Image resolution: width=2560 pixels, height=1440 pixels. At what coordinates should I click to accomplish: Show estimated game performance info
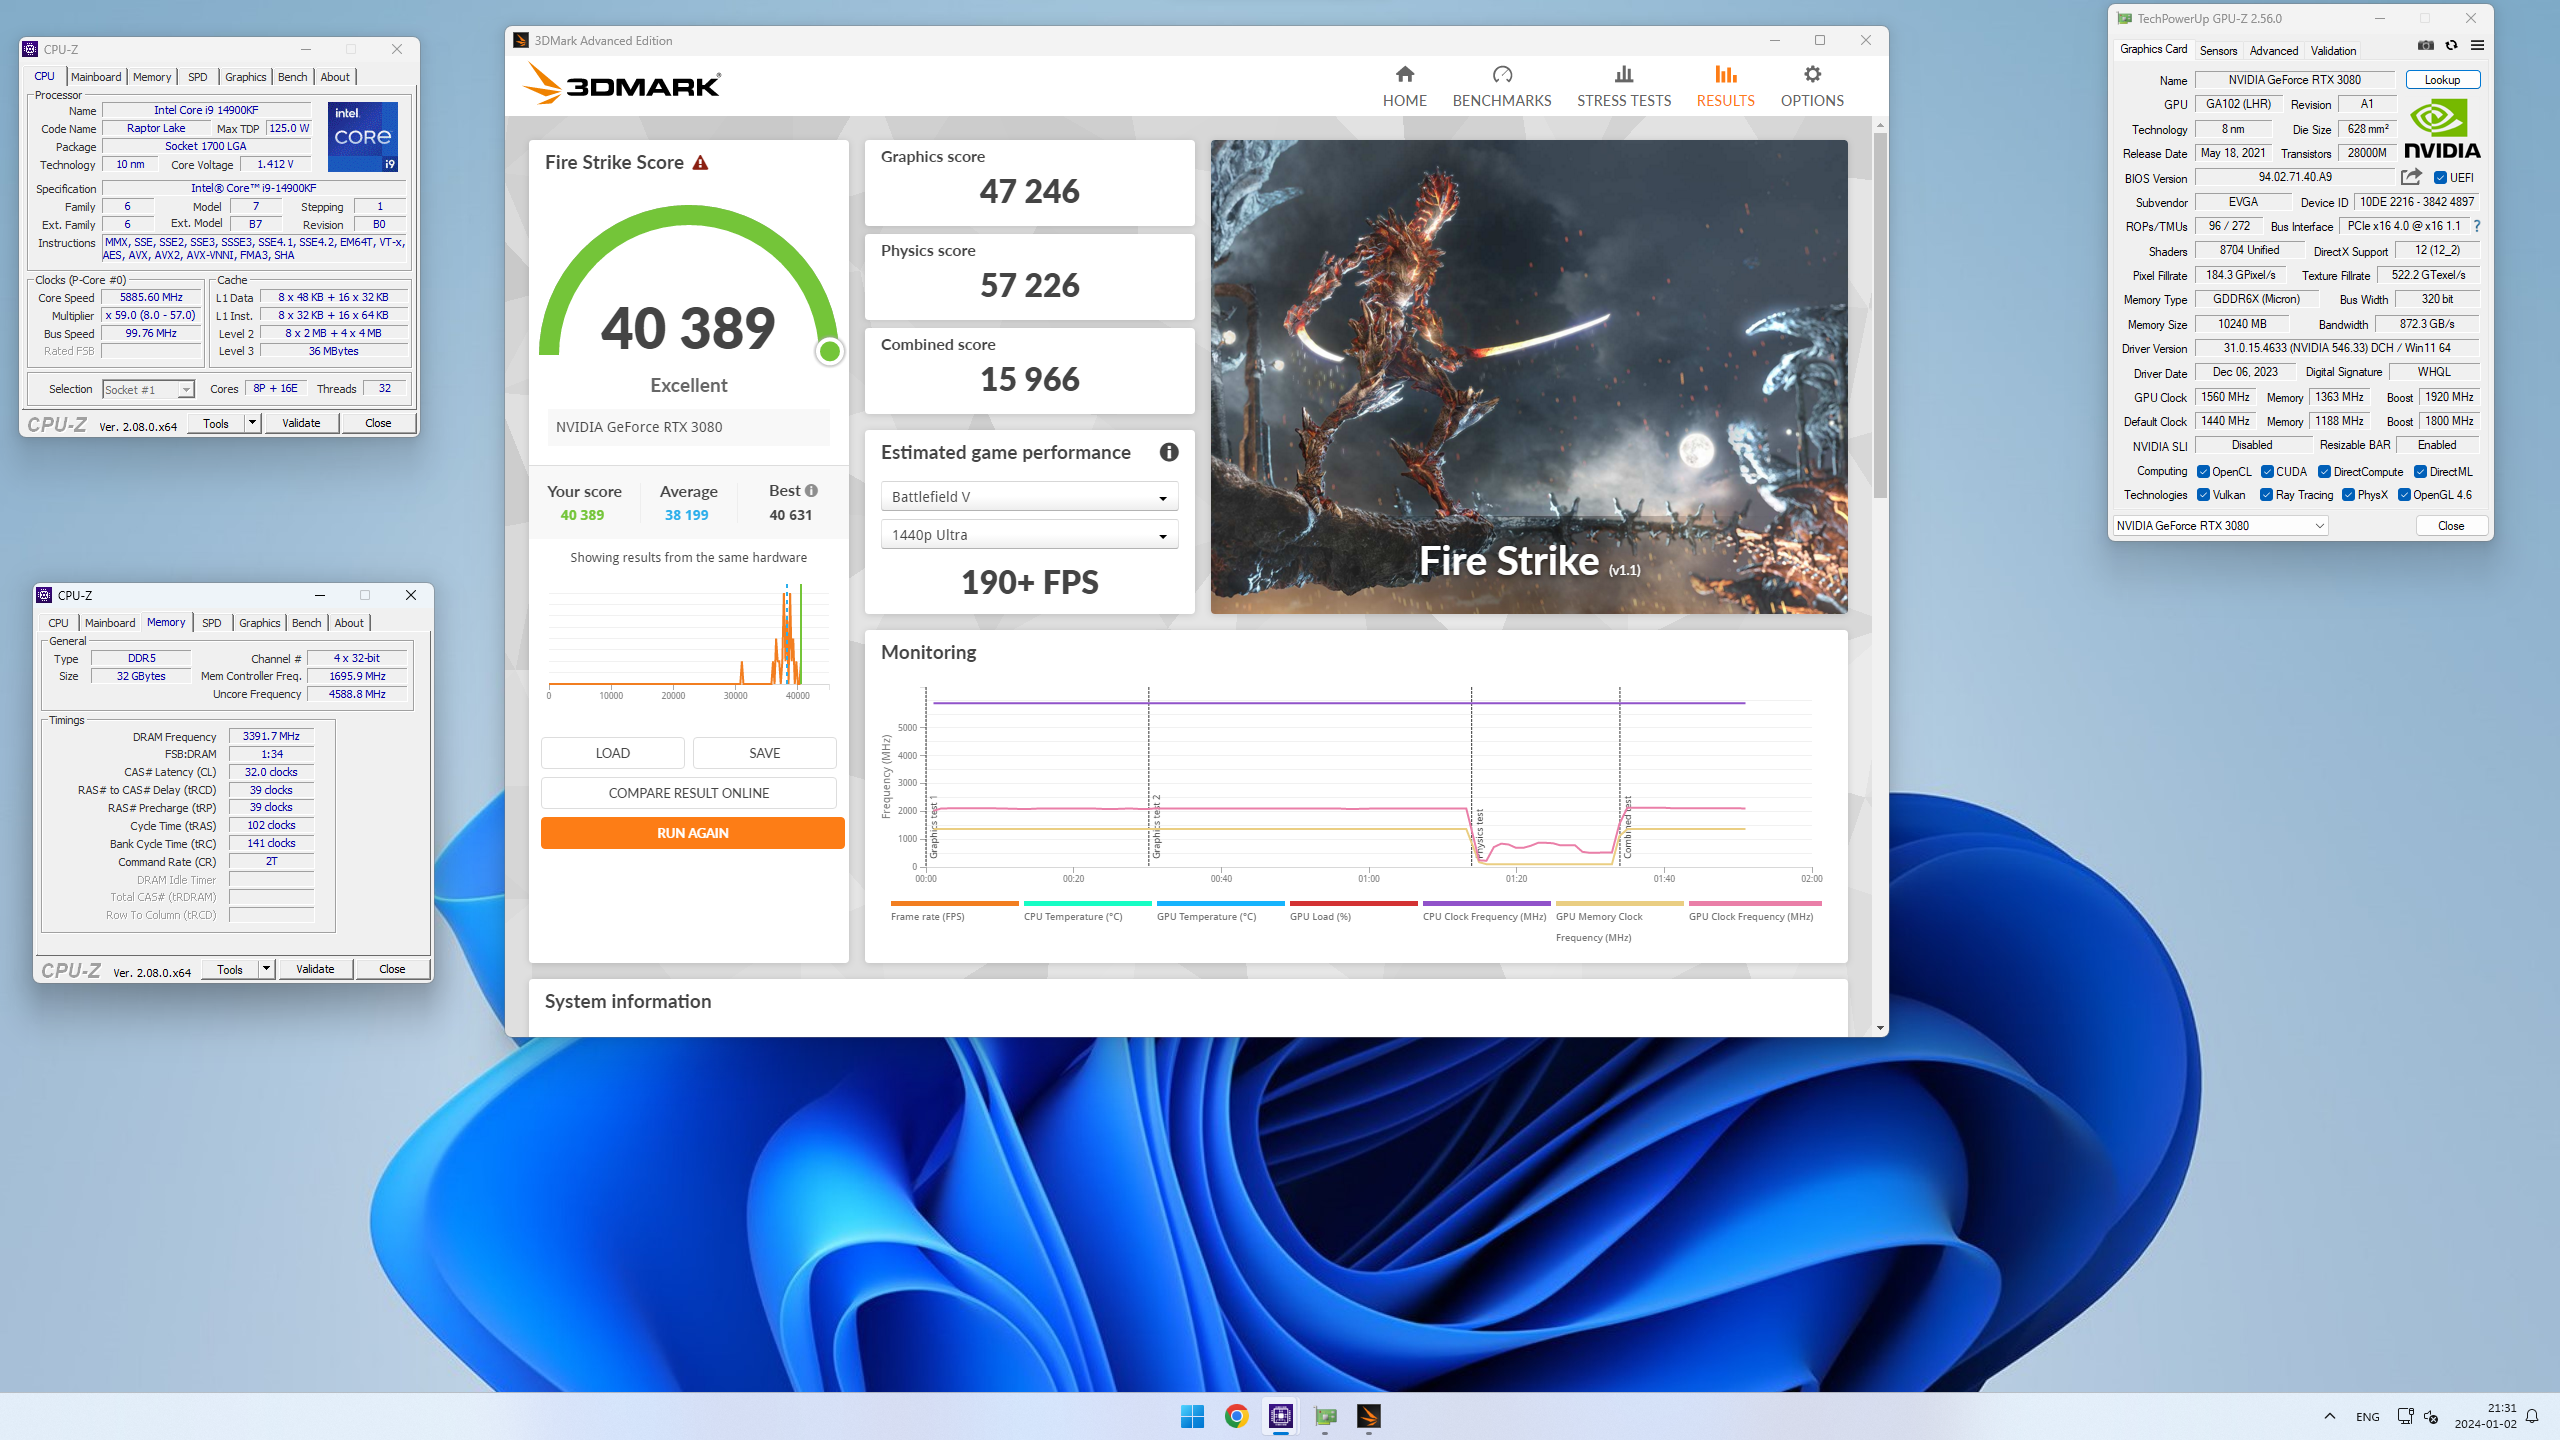[x=1168, y=452]
